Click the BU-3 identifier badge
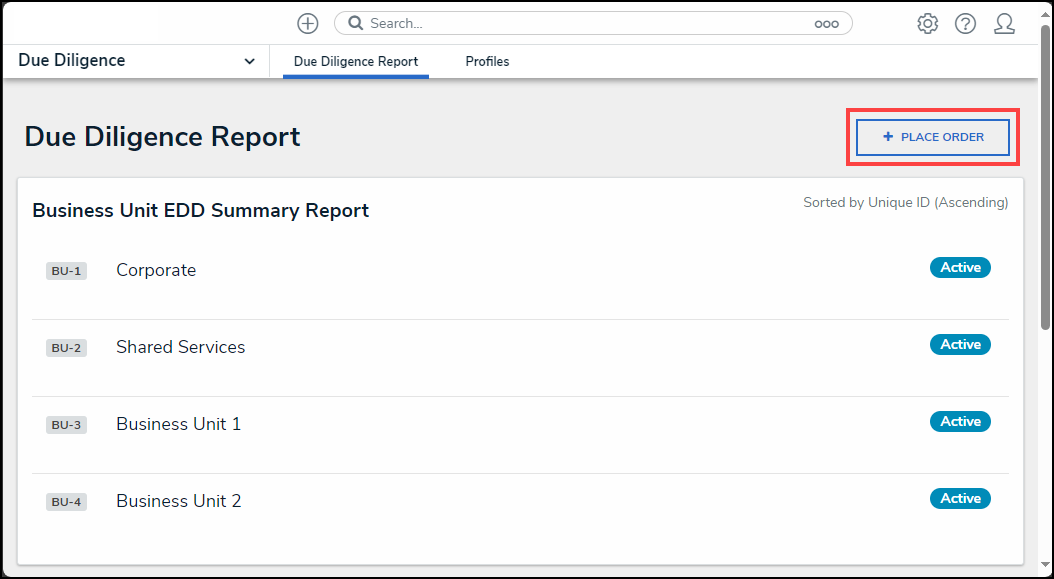 point(66,425)
